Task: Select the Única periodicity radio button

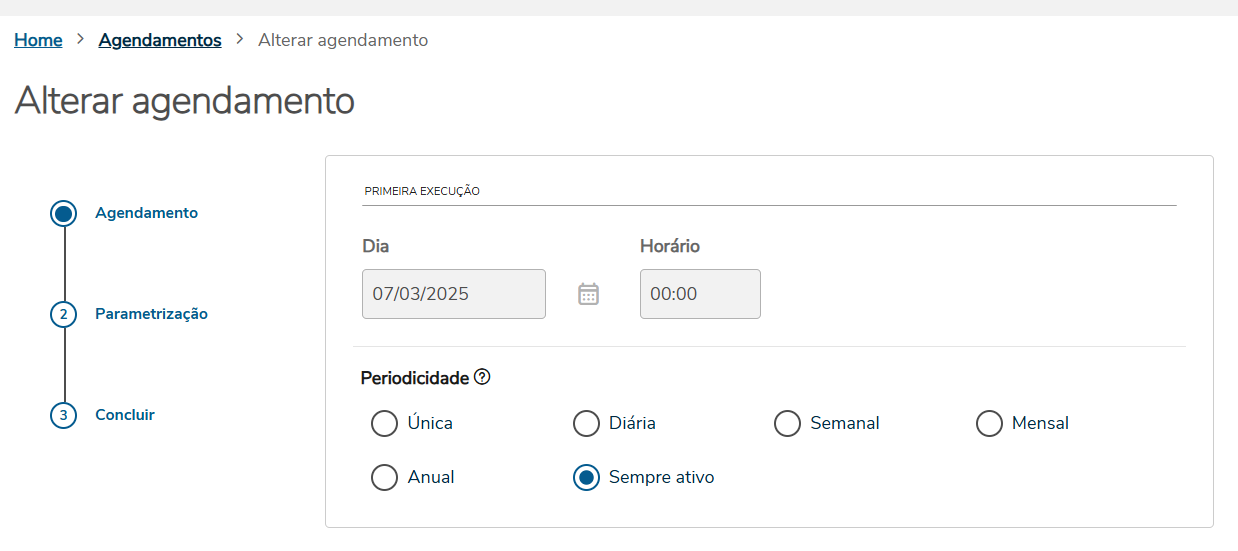Action: tap(384, 424)
